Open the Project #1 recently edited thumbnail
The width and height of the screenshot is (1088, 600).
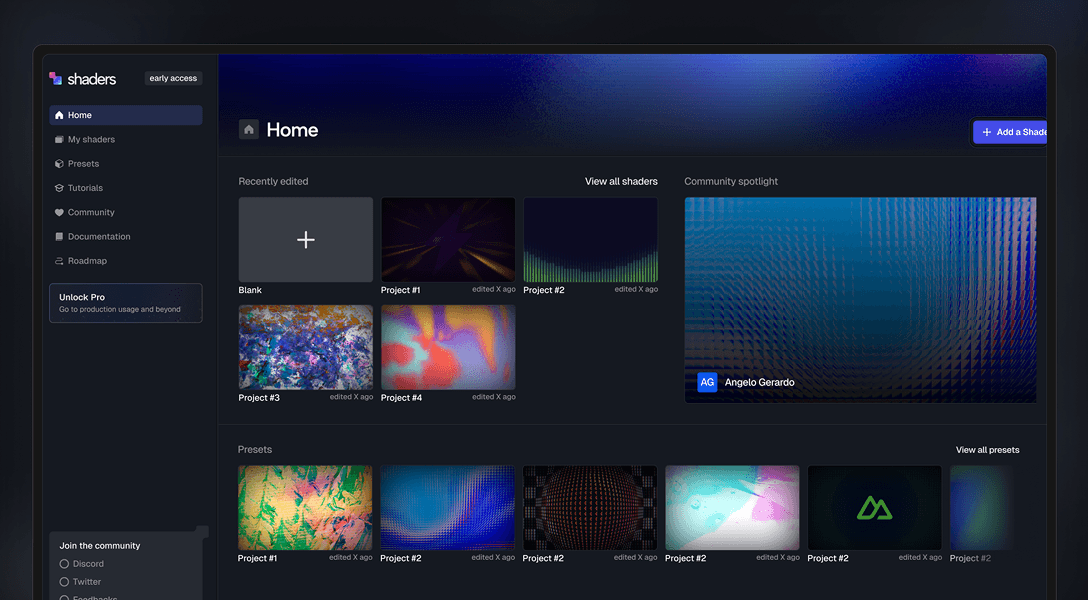click(448, 240)
